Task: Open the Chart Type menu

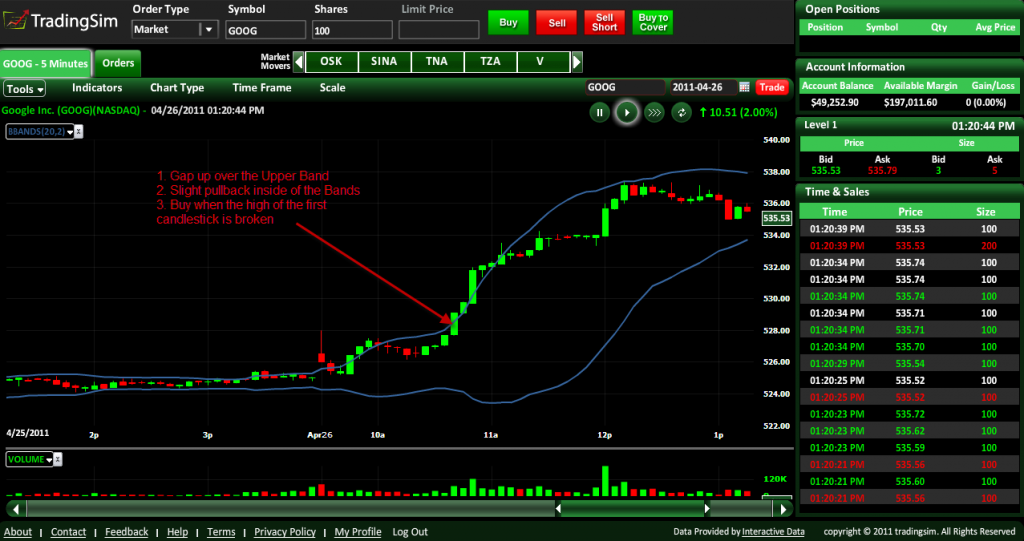Action: 177,88
